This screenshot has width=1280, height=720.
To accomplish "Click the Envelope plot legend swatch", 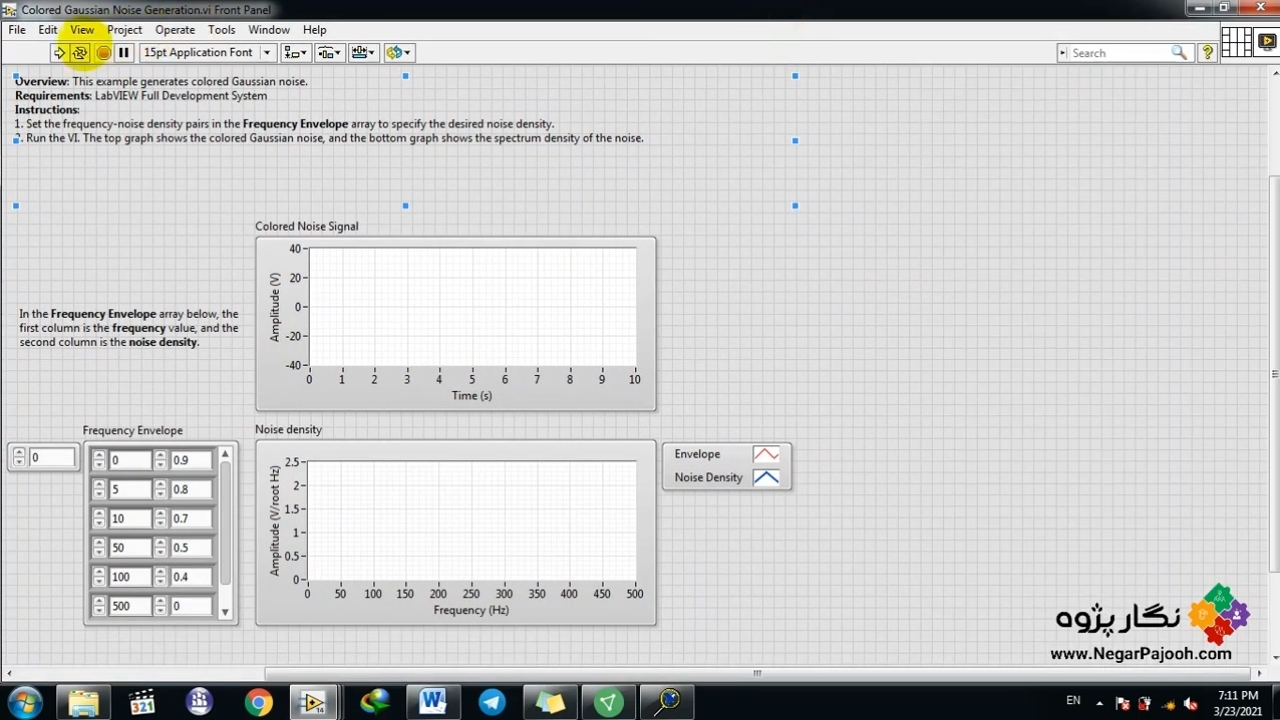I will pyautogui.click(x=766, y=455).
